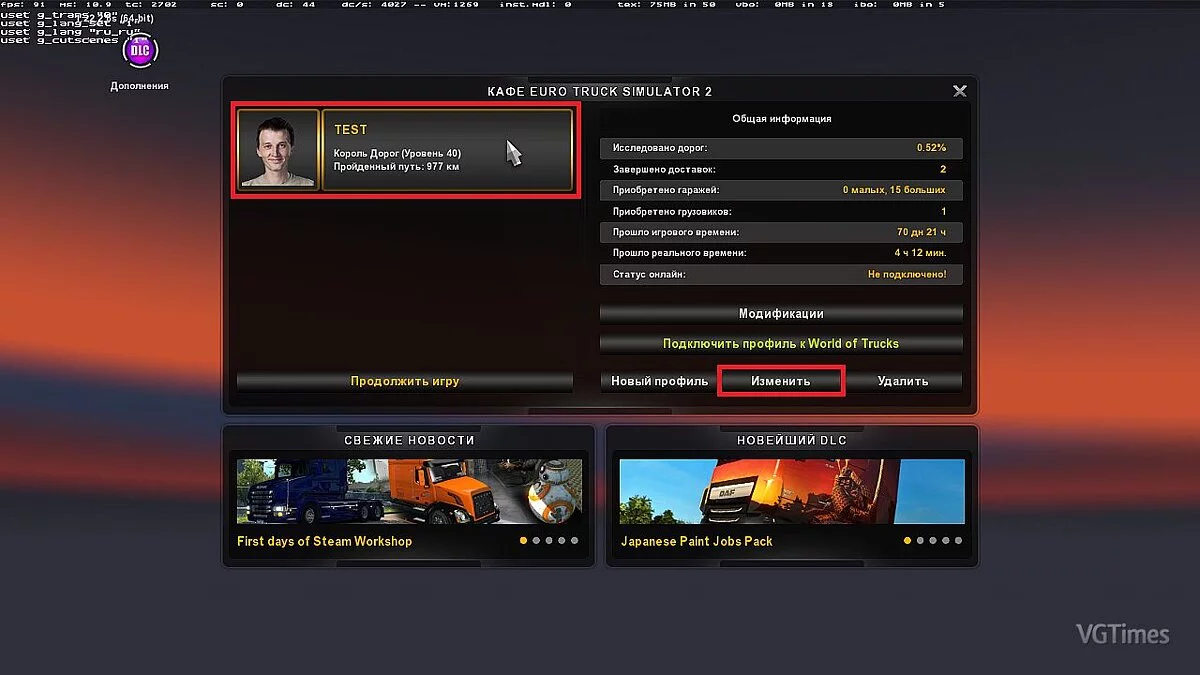The height and width of the screenshot is (675, 1200).
Task: Click the Продолжить игру button
Action: [404, 381]
